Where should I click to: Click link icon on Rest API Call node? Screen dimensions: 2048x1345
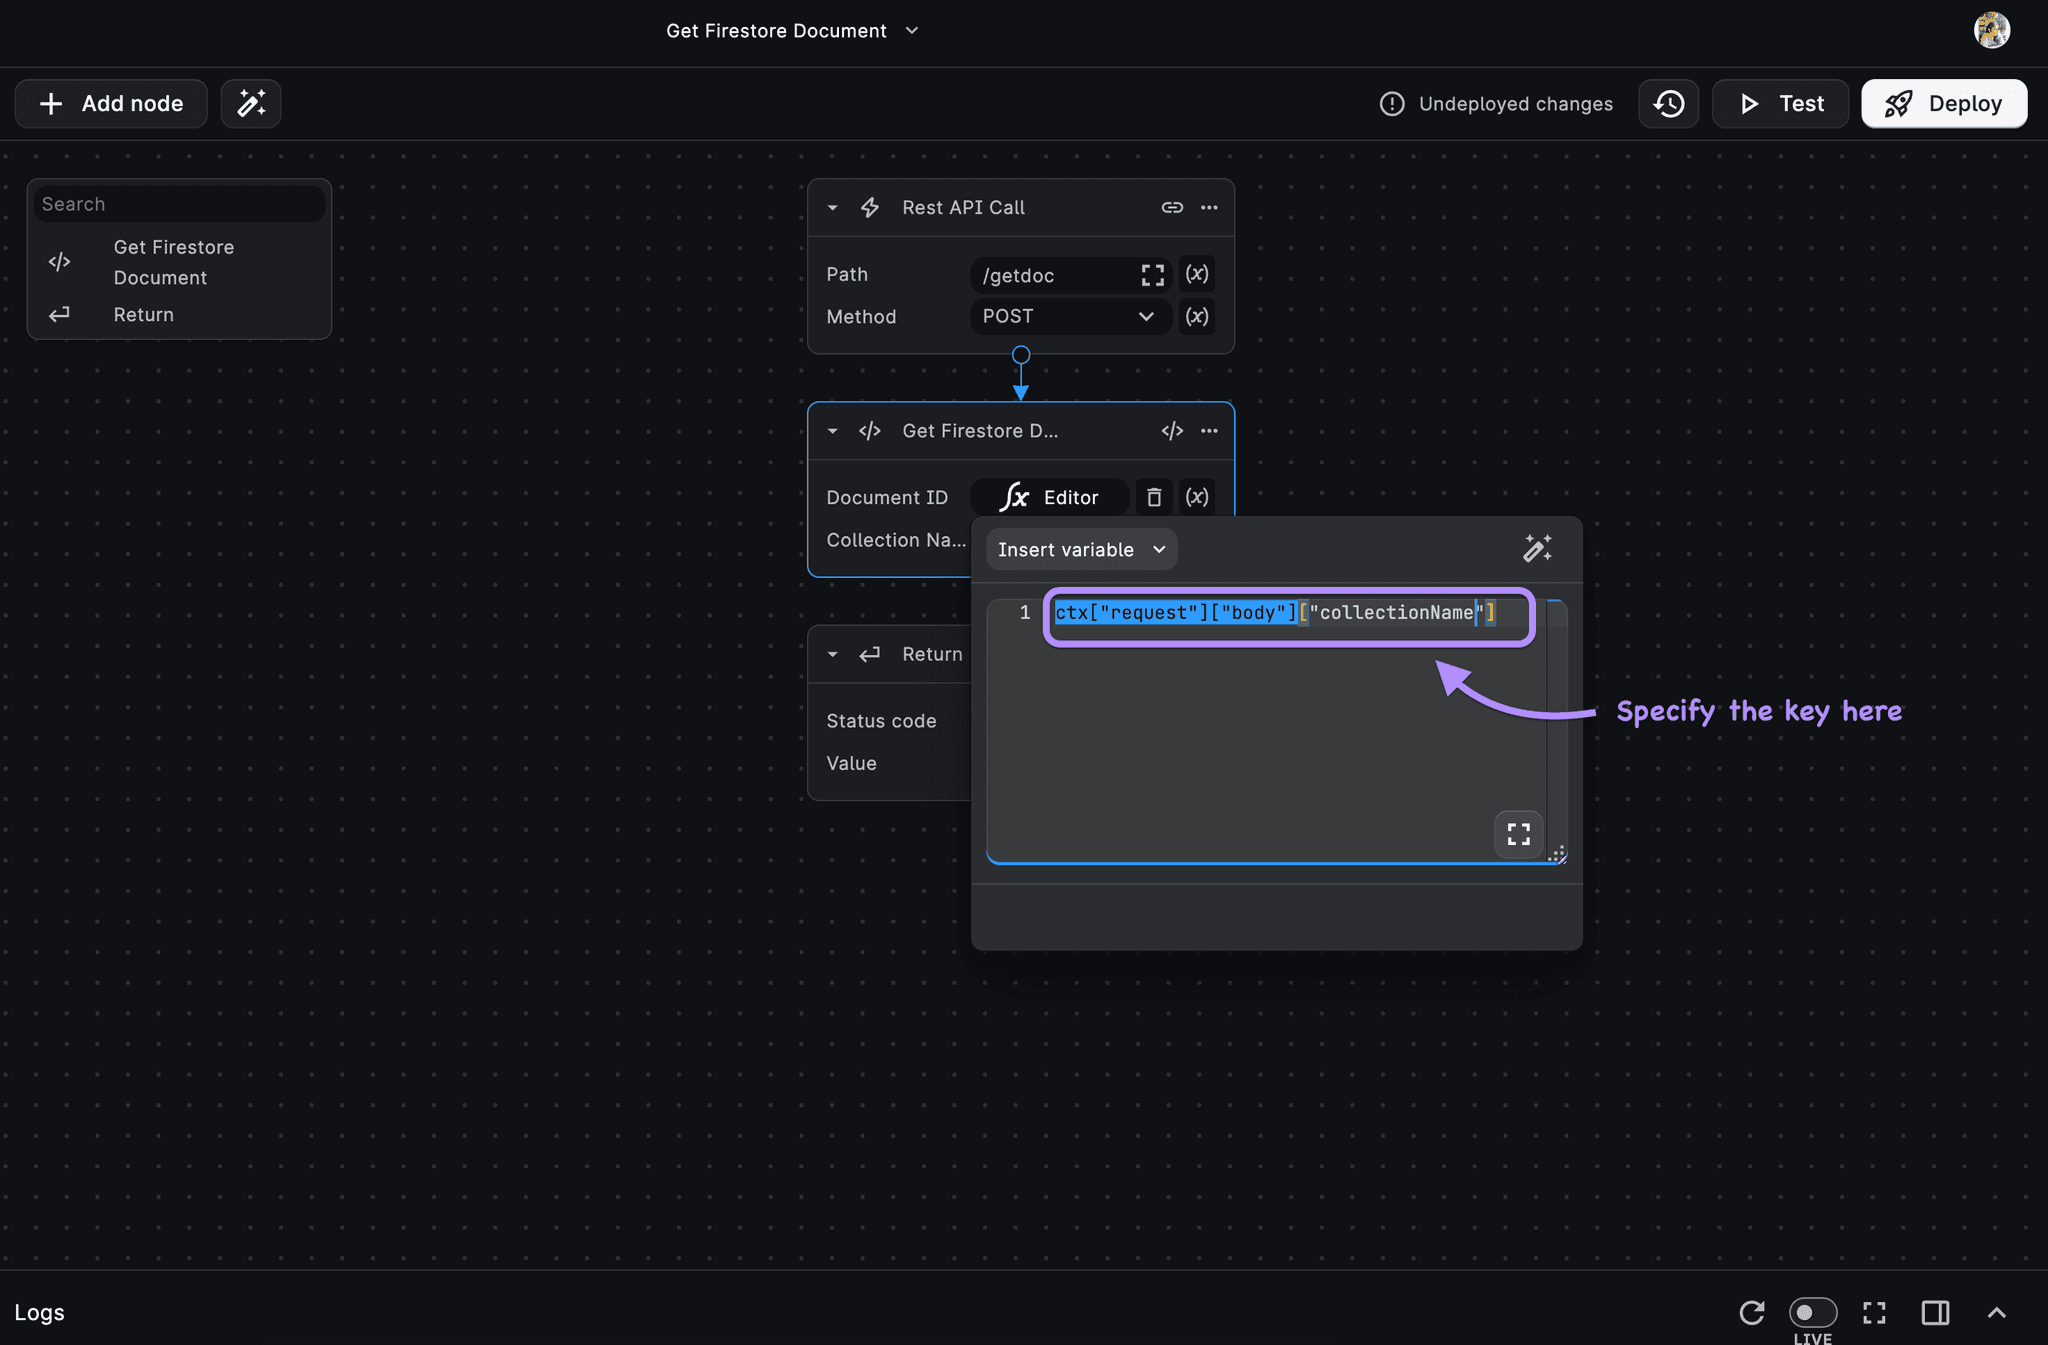point(1172,207)
